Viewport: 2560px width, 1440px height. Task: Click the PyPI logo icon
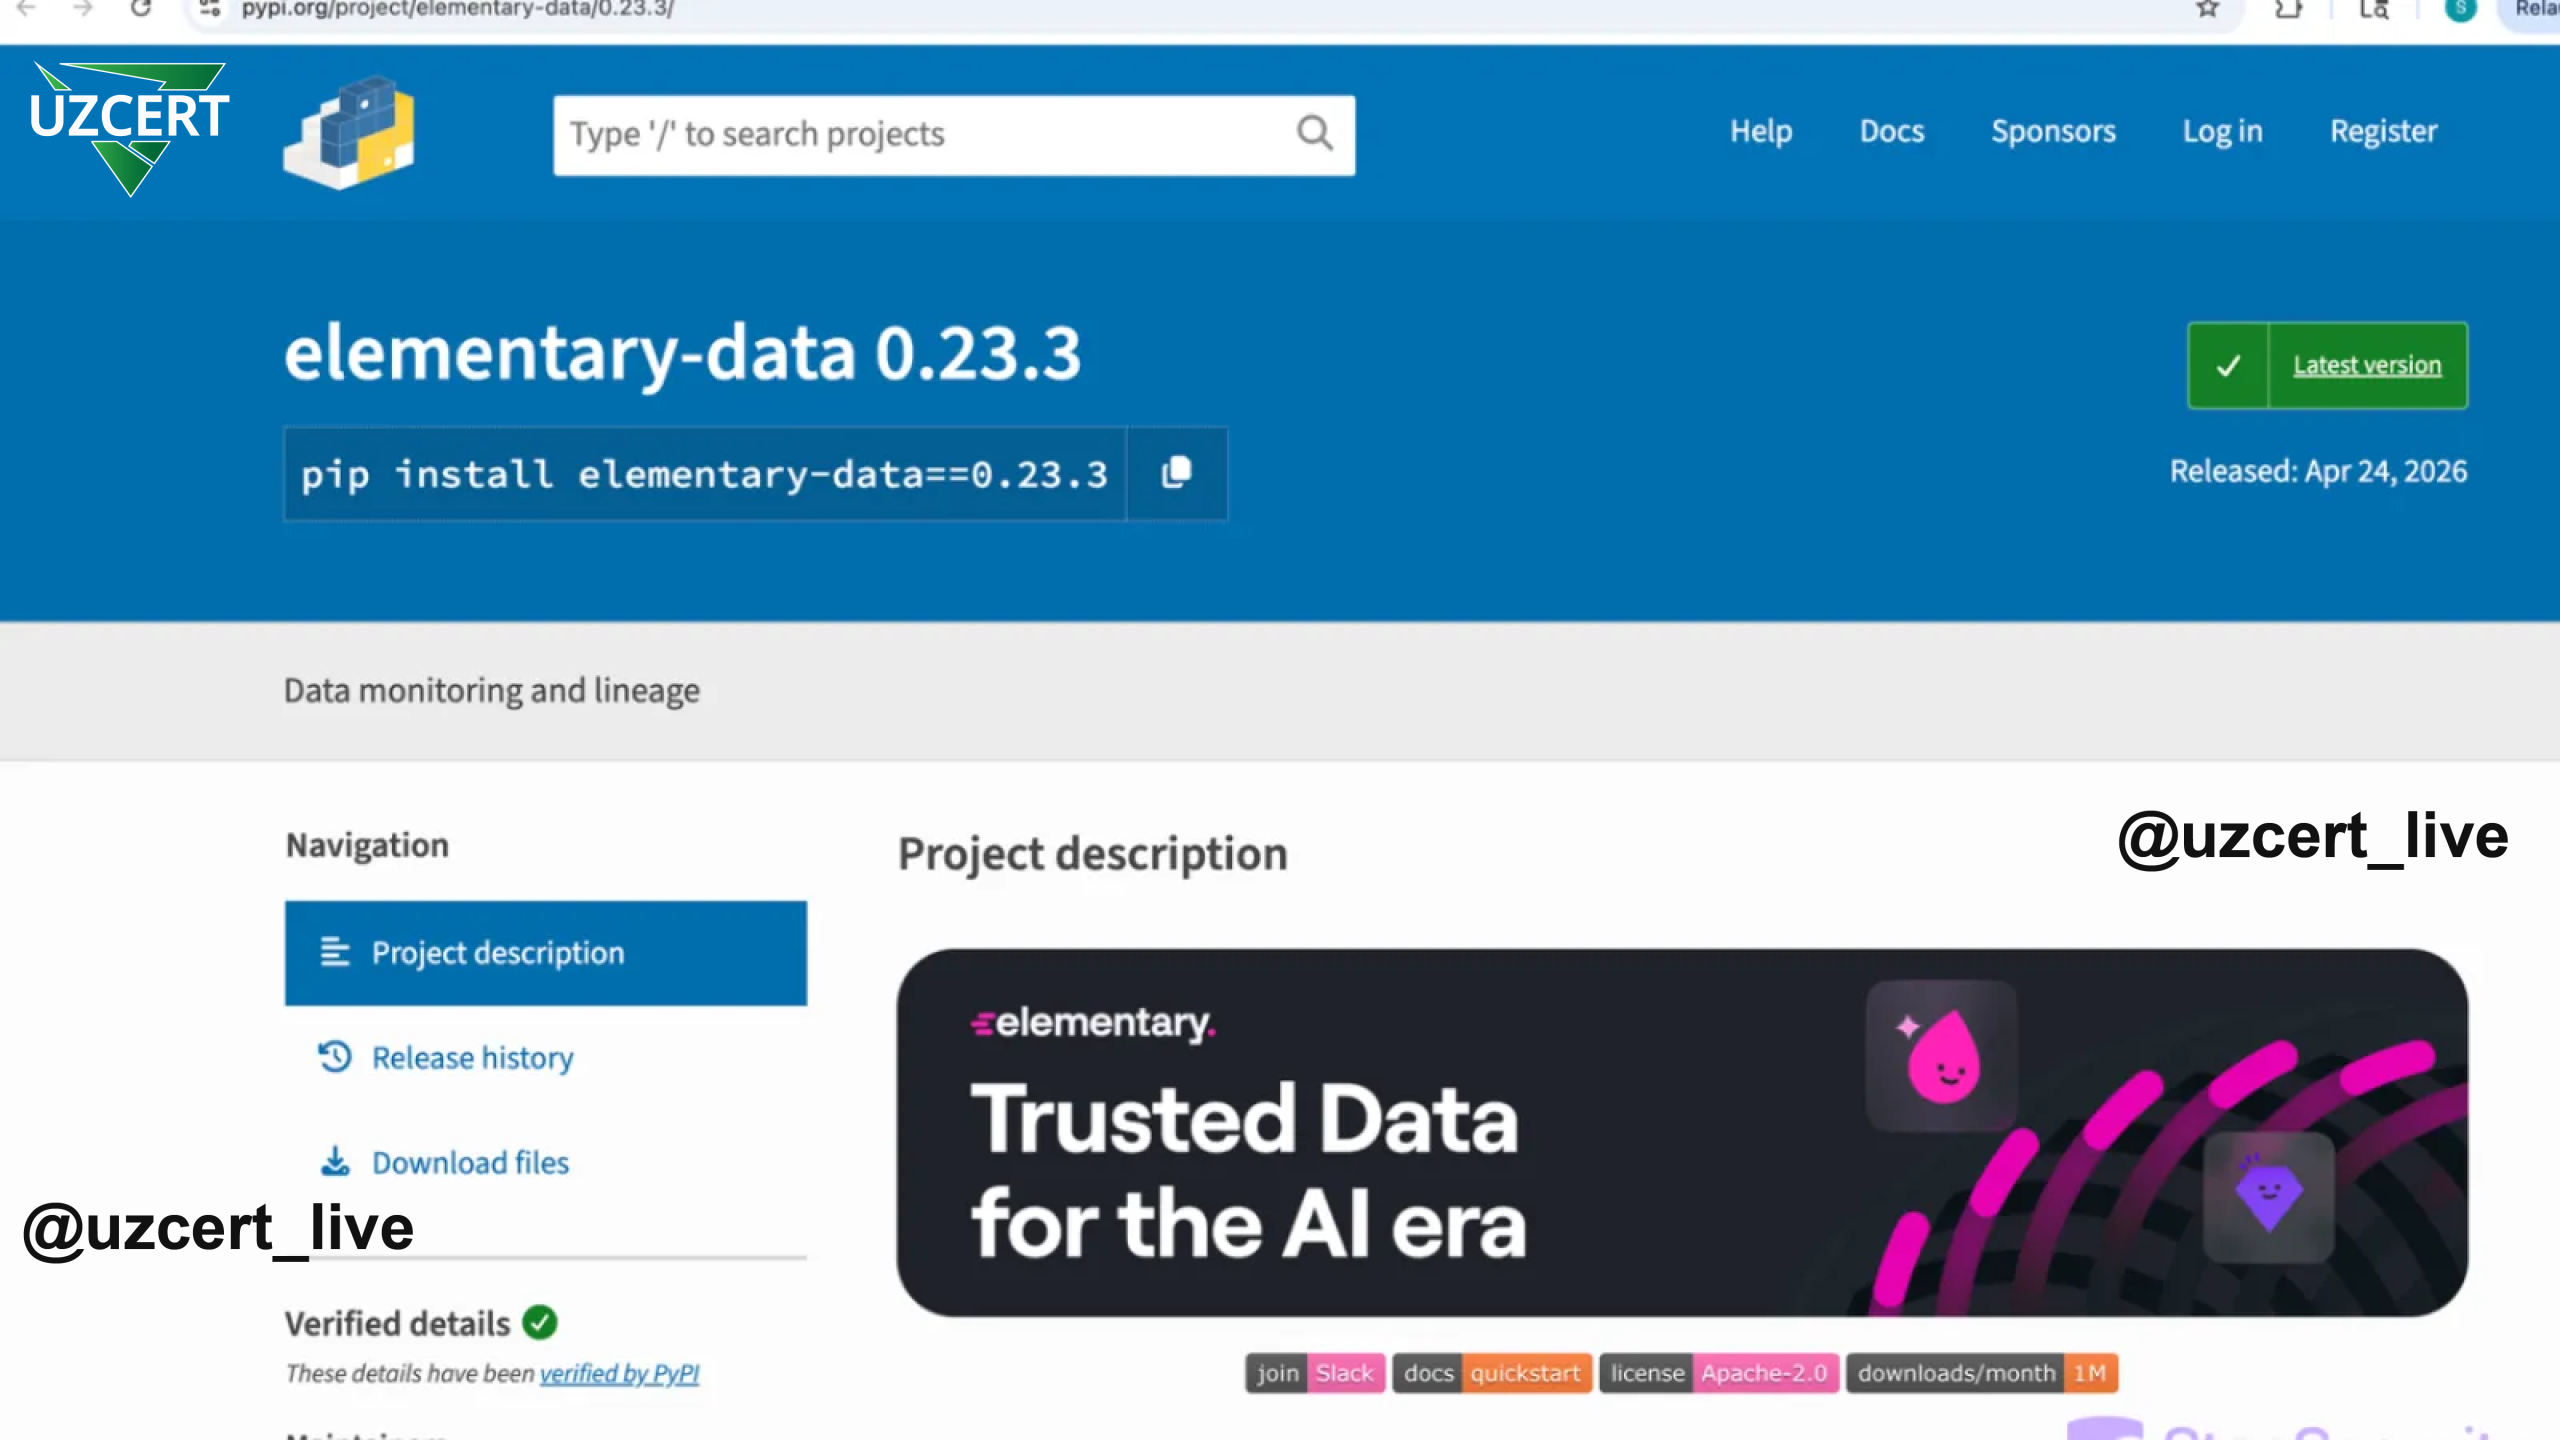click(x=349, y=133)
